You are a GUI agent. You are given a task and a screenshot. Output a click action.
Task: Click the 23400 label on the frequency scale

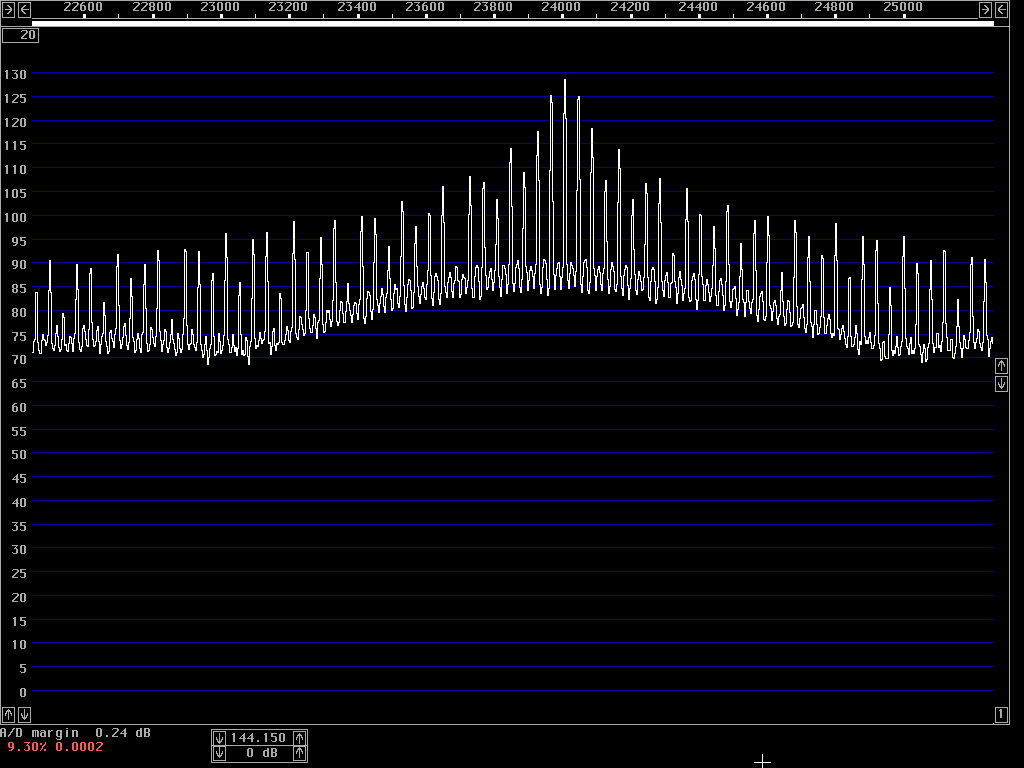[x=356, y=7]
